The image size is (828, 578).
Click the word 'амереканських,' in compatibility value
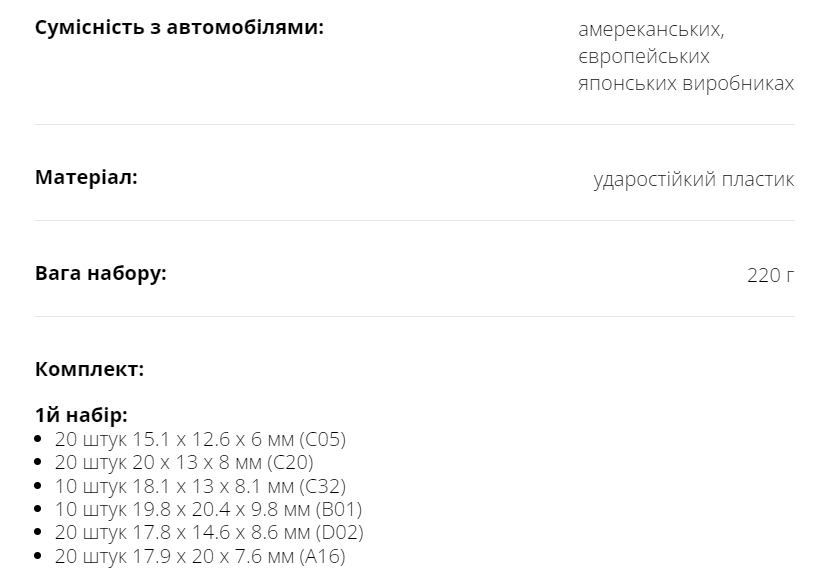tap(651, 29)
